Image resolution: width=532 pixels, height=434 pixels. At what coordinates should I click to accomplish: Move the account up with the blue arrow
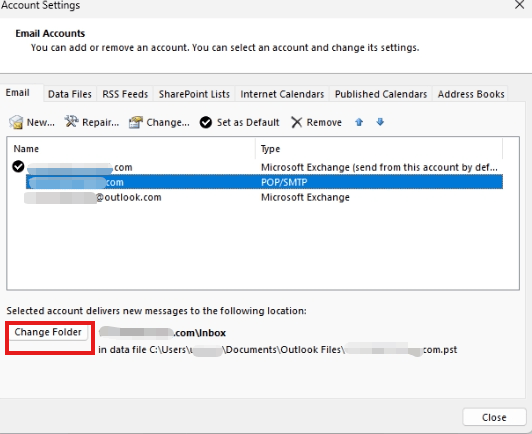359,122
